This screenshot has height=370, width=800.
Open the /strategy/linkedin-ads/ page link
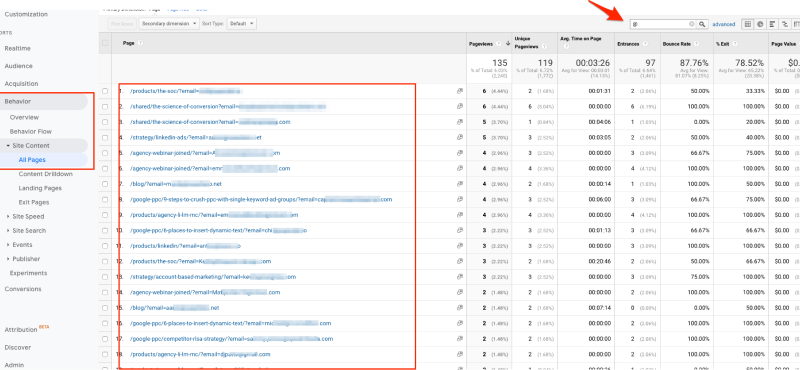tap(196, 137)
